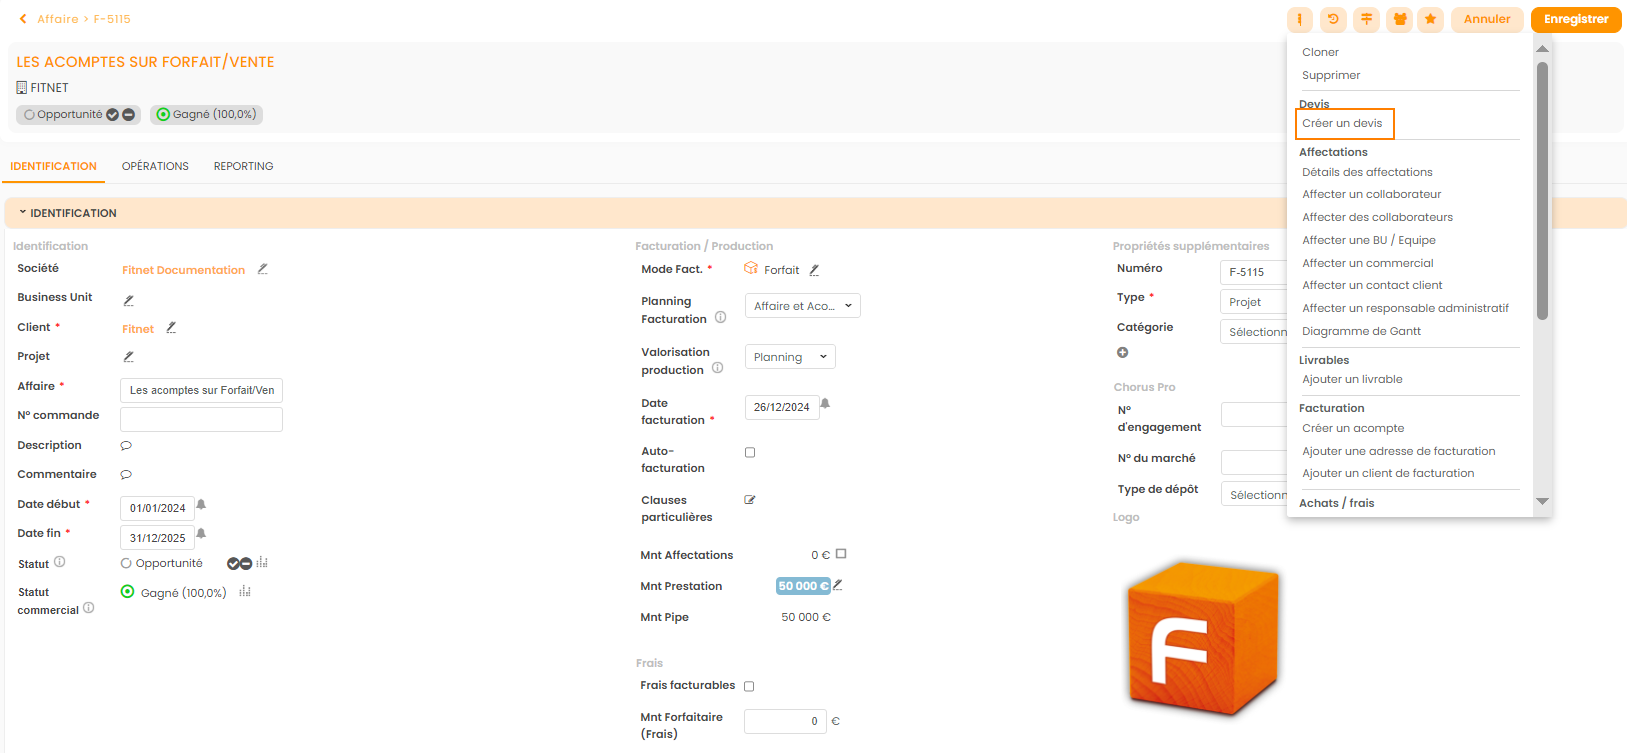Click the plus icon under Catégorie
The height and width of the screenshot is (753, 1627).
click(1122, 352)
